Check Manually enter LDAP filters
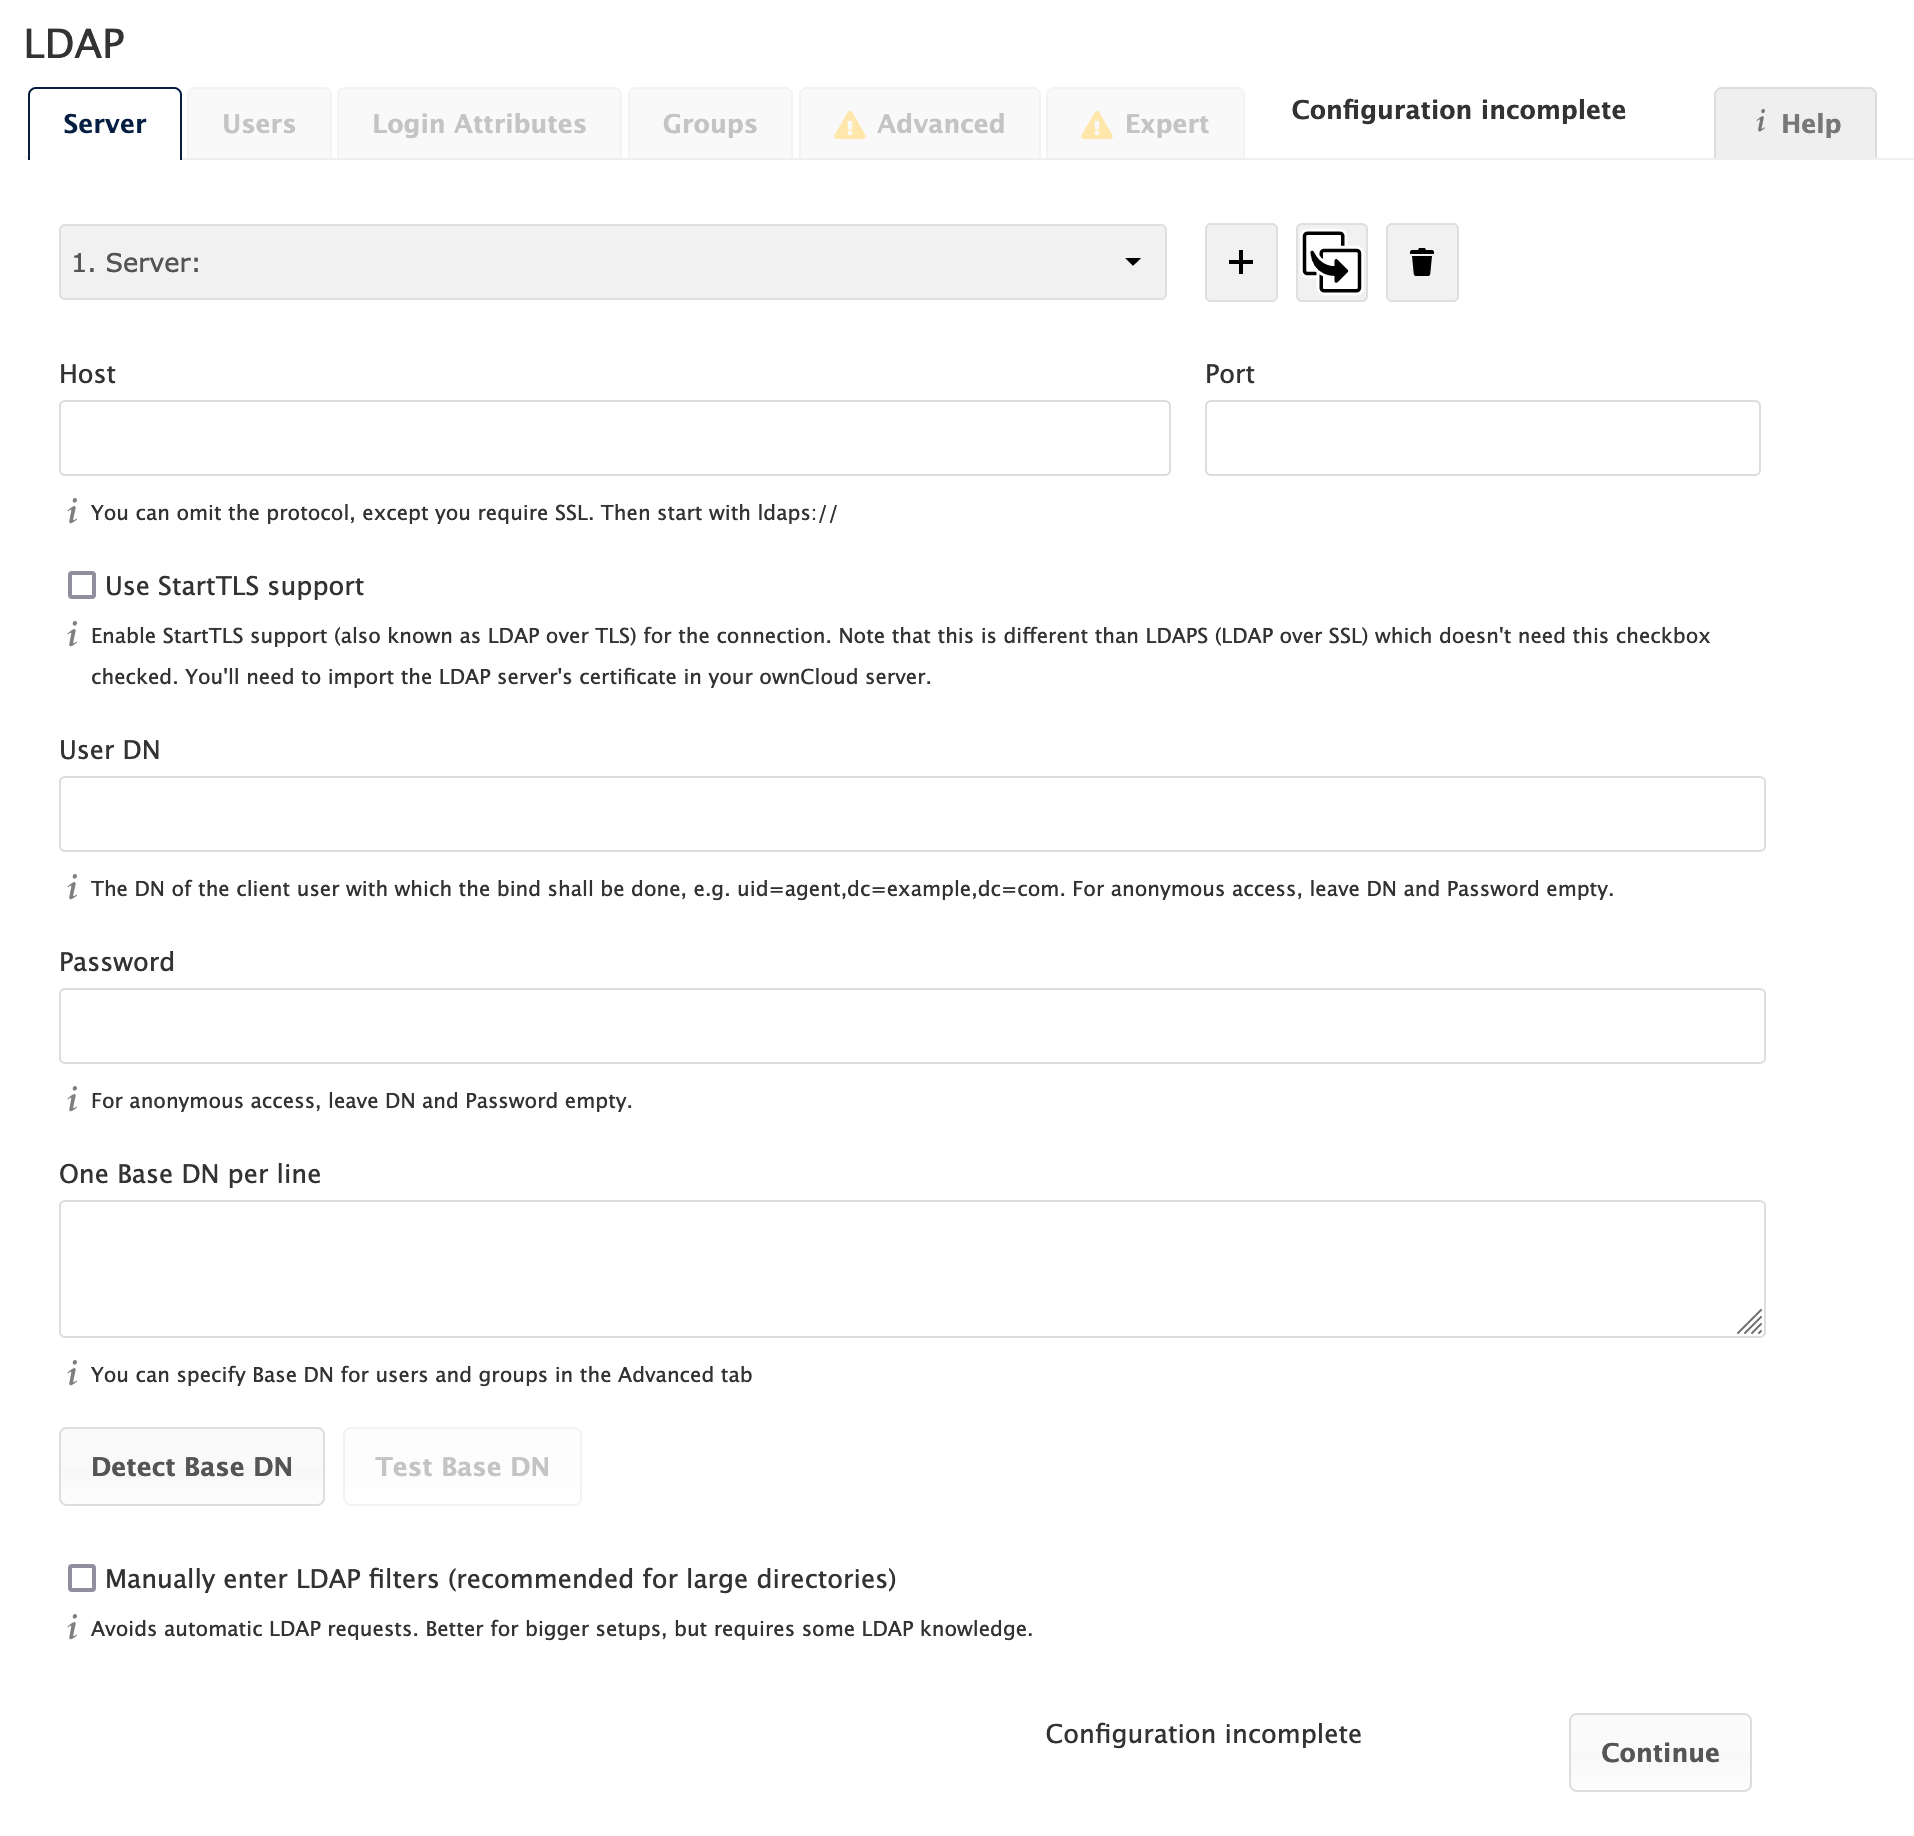The image size is (1914, 1836). point(81,1578)
